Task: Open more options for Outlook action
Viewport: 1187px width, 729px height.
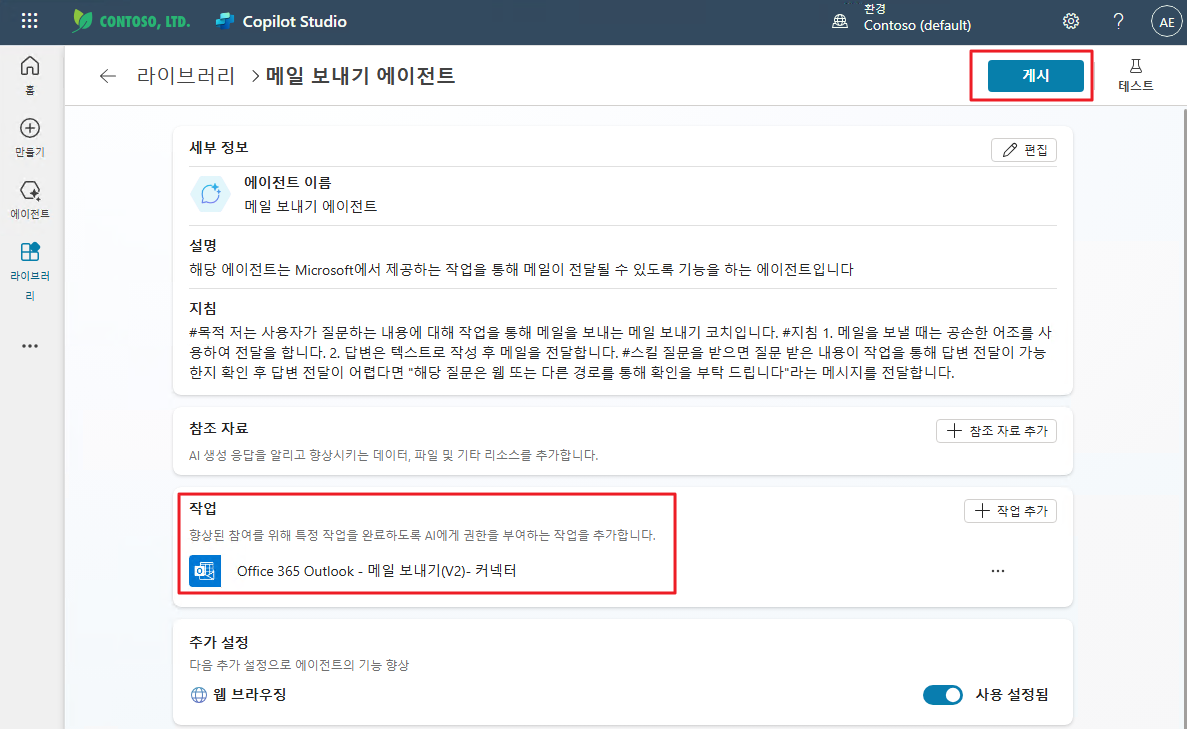Action: pos(998,571)
